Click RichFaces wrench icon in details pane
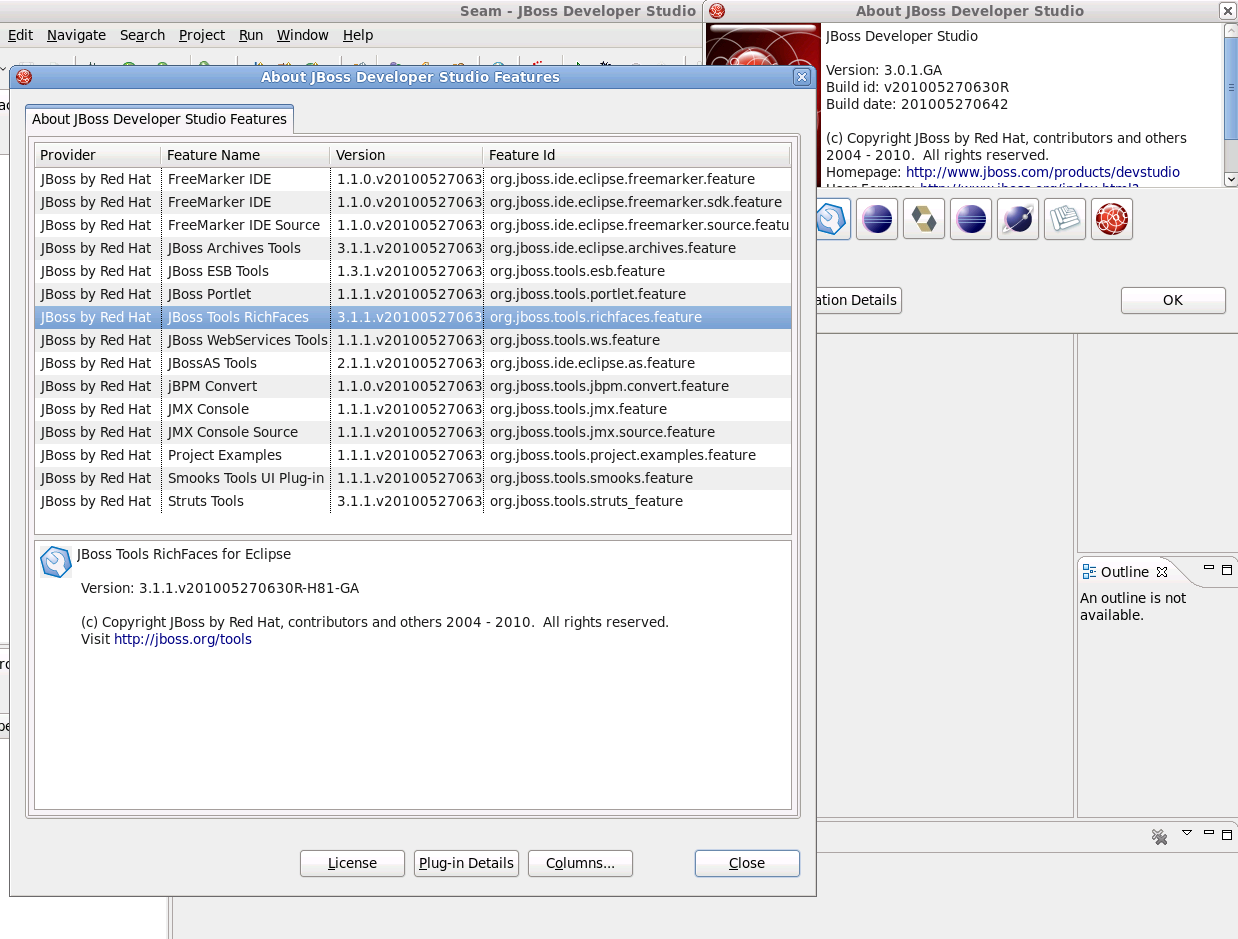1238x939 pixels. coord(56,562)
